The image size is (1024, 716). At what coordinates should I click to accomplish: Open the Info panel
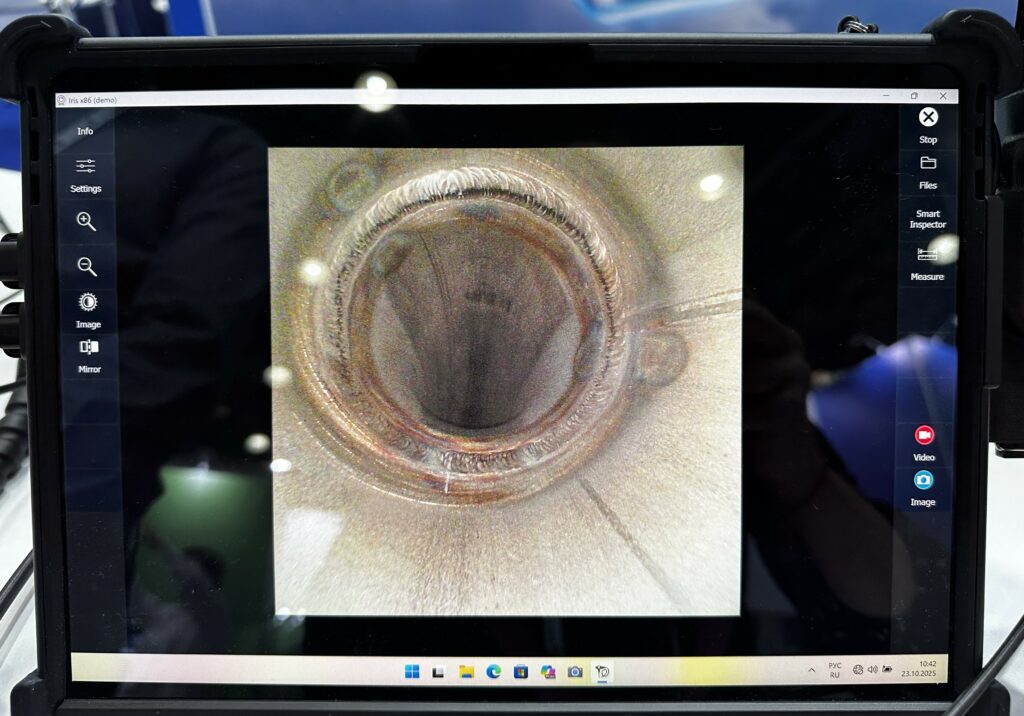[x=85, y=131]
